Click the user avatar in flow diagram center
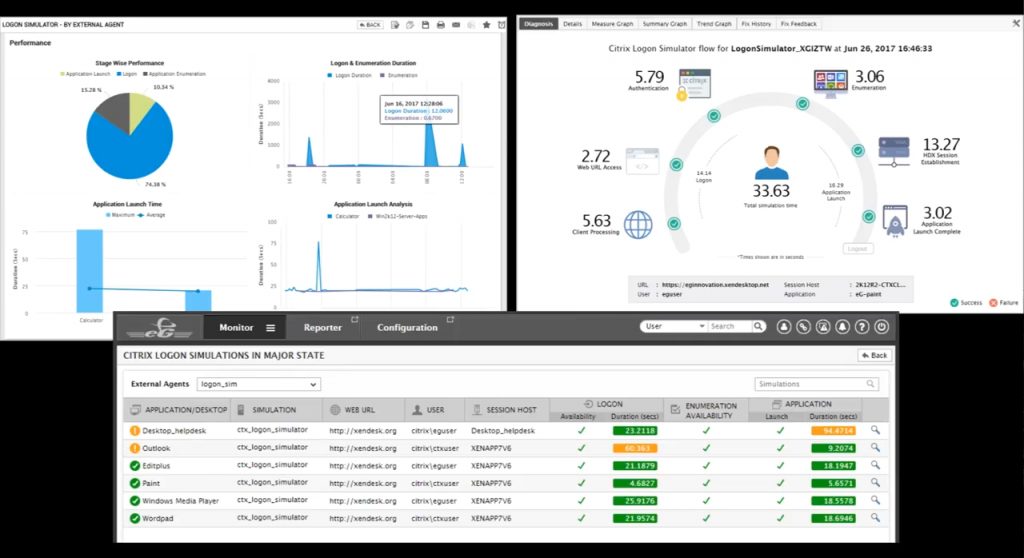 coord(771,163)
